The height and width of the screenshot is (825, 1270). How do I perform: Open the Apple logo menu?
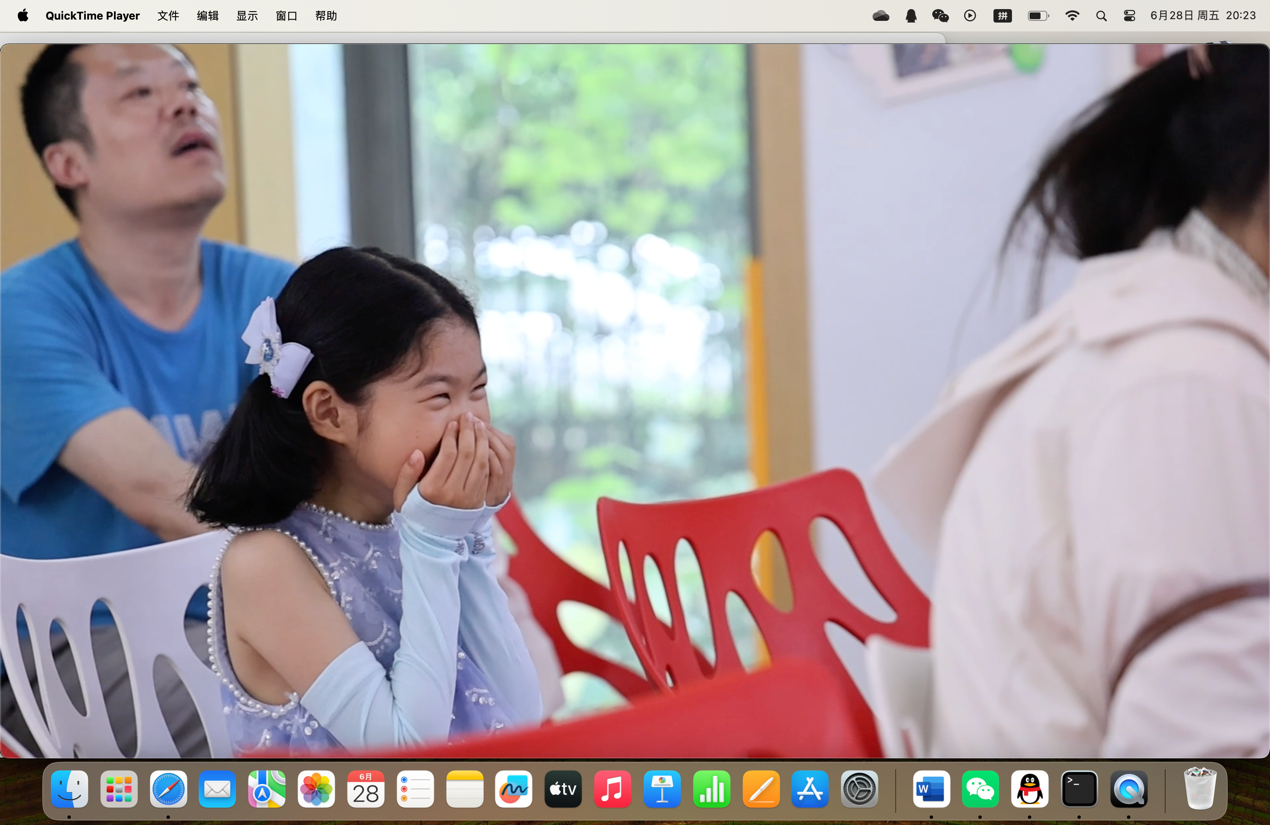[x=23, y=16]
